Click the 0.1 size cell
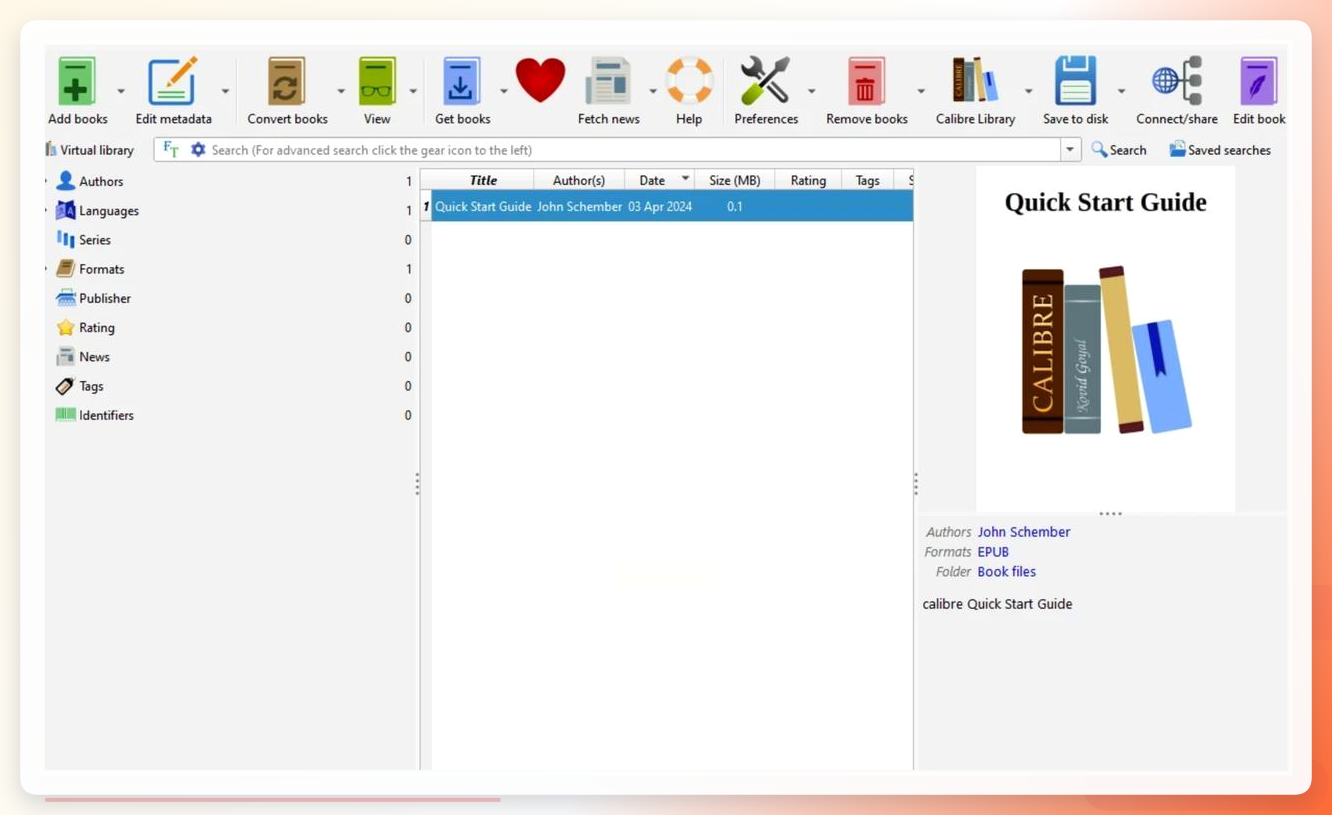The image size is (1332, 815). coord(735,207)
